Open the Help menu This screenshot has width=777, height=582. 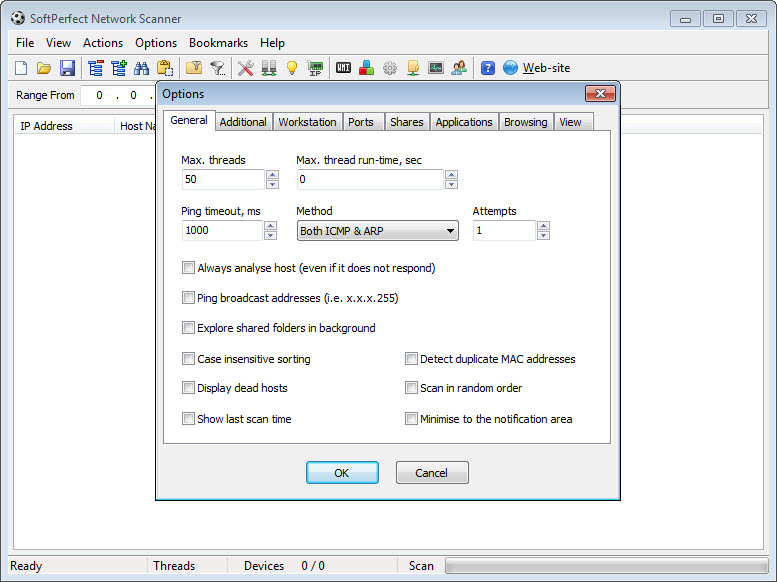[x=272, y=43]
